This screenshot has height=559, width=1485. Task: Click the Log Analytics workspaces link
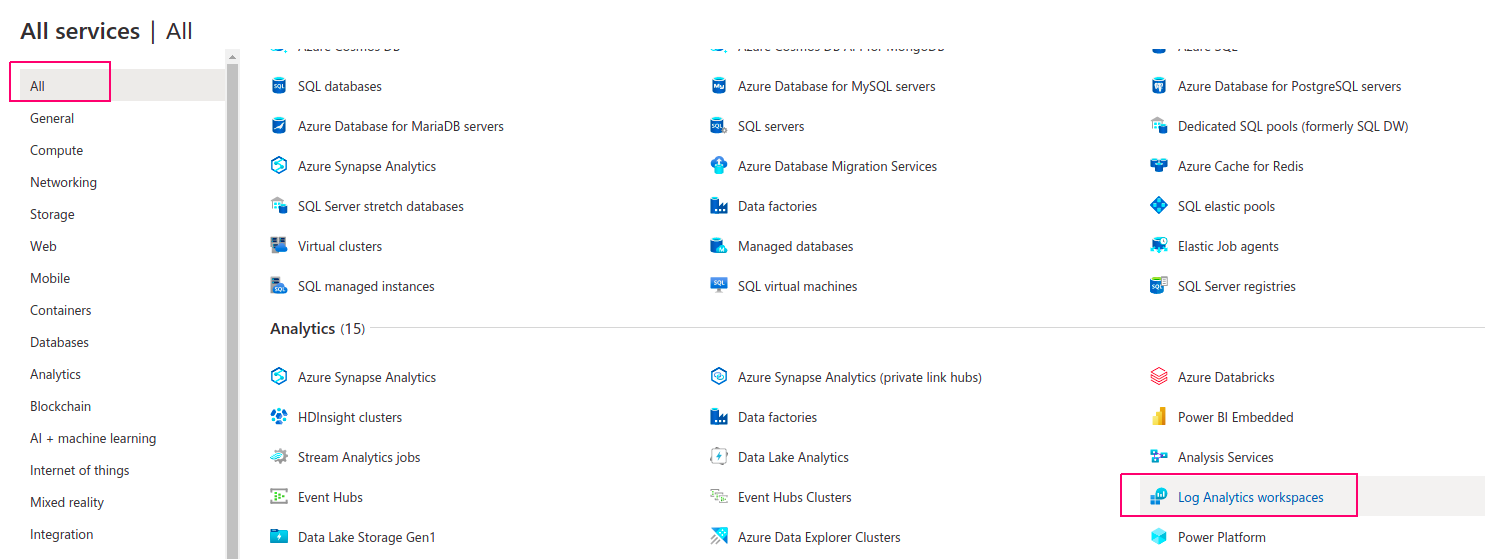(1250, 497)
